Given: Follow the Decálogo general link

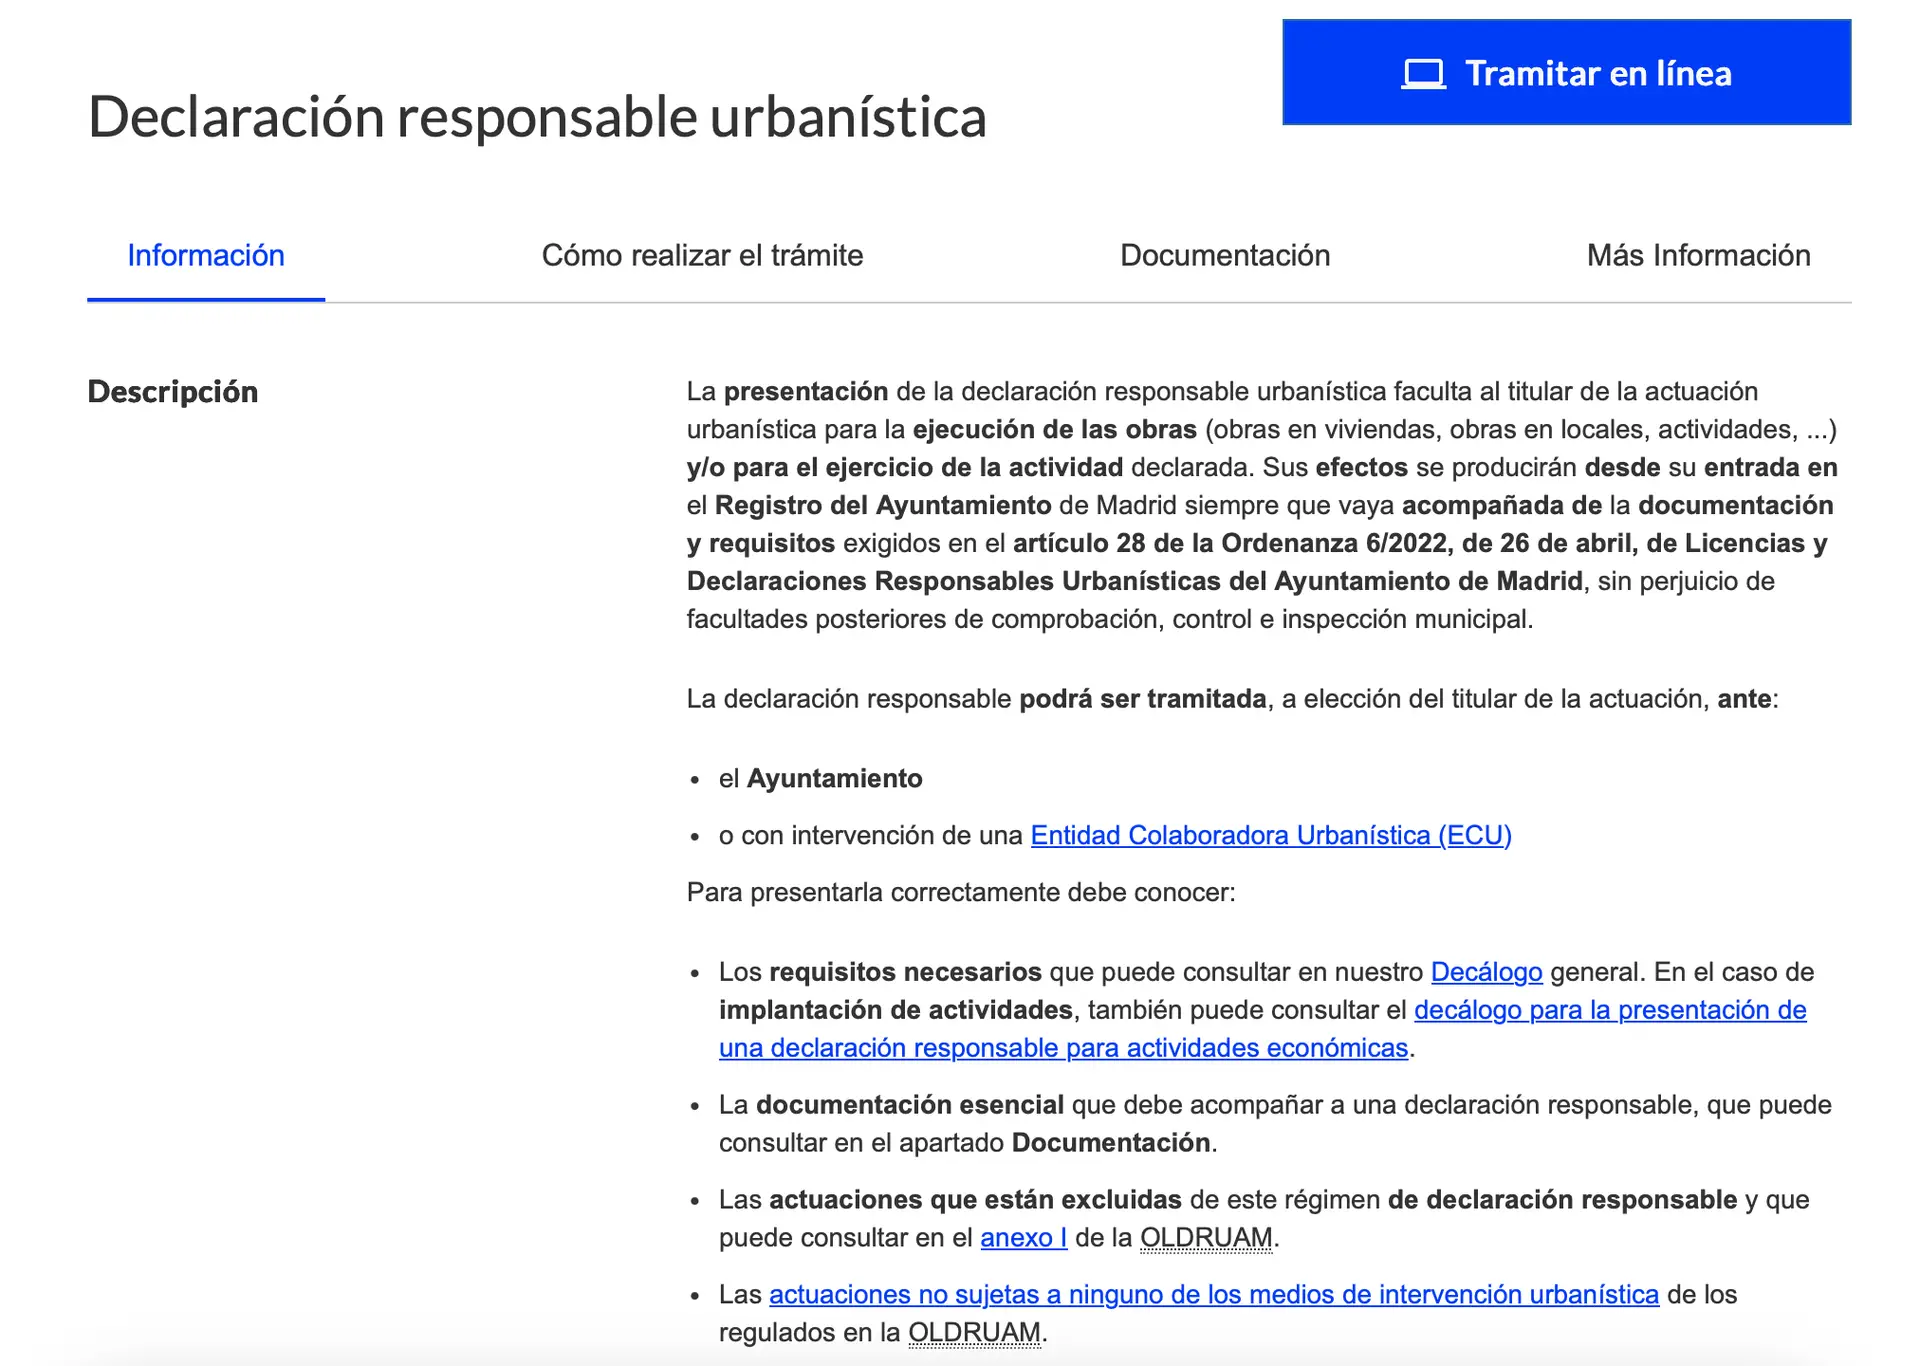Looking at the screenshot, I should pos(1486,973).
